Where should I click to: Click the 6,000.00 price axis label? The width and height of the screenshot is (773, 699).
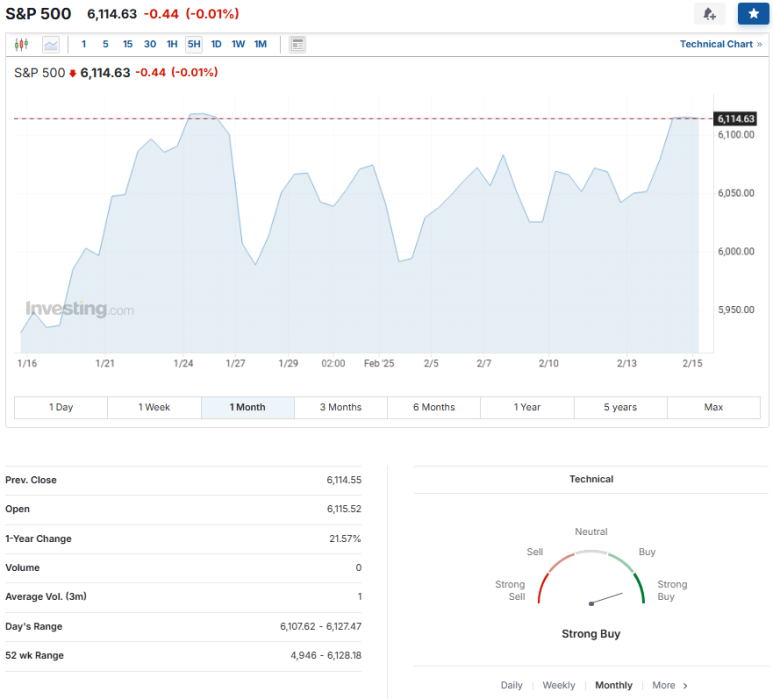[736, 251]
